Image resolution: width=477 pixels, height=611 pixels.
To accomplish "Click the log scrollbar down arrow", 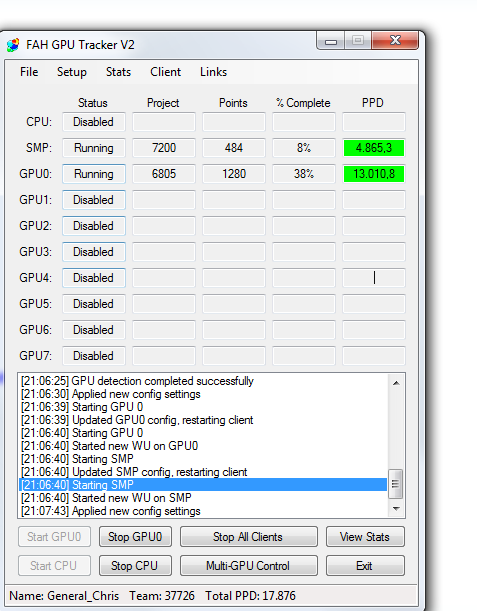I will click(396, 509).
